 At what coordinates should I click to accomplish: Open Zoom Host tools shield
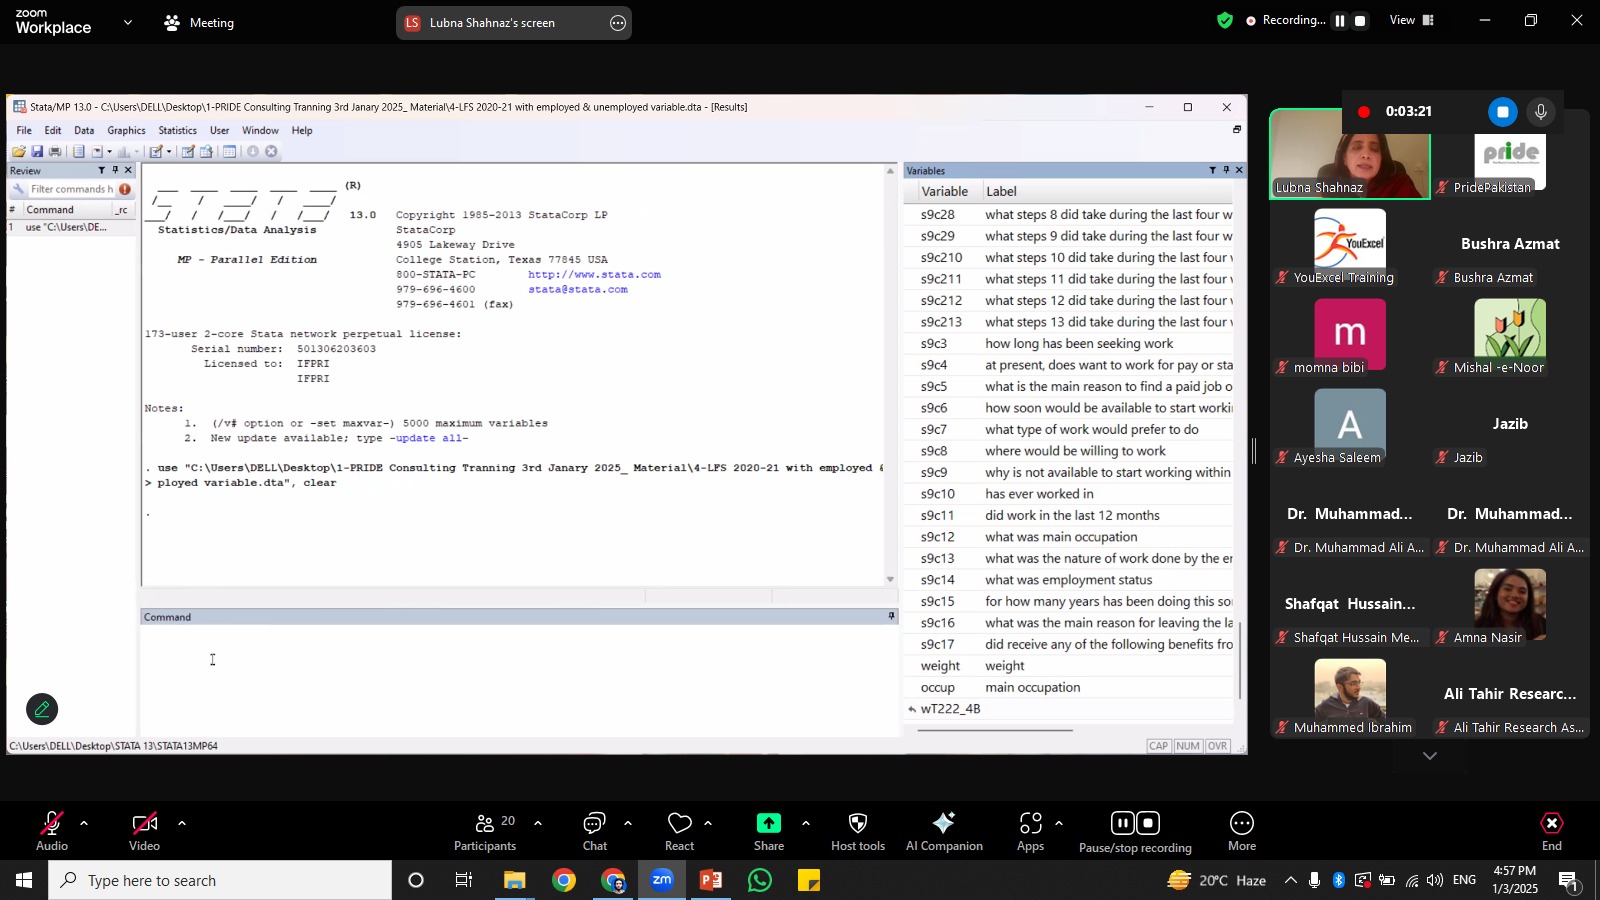(x=858, y=831)
